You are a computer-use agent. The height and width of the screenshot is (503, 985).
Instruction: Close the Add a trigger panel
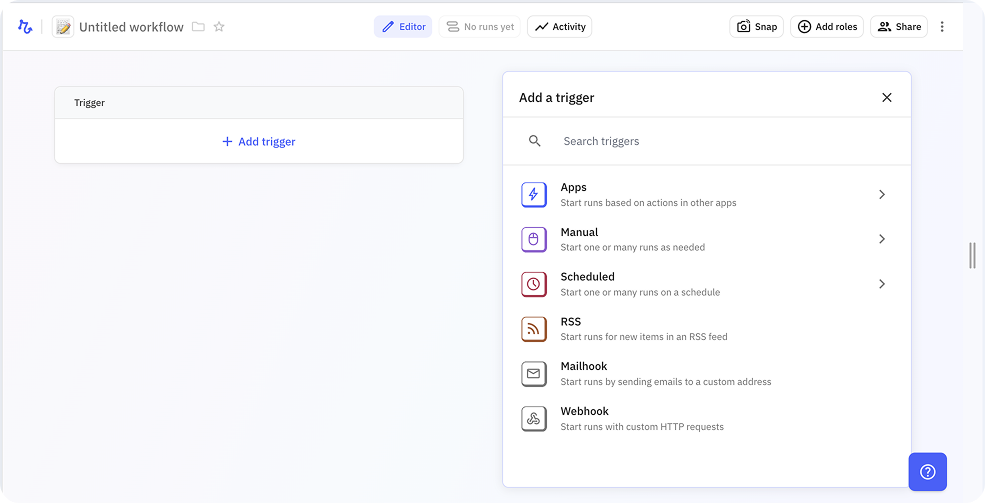(886, 97)
